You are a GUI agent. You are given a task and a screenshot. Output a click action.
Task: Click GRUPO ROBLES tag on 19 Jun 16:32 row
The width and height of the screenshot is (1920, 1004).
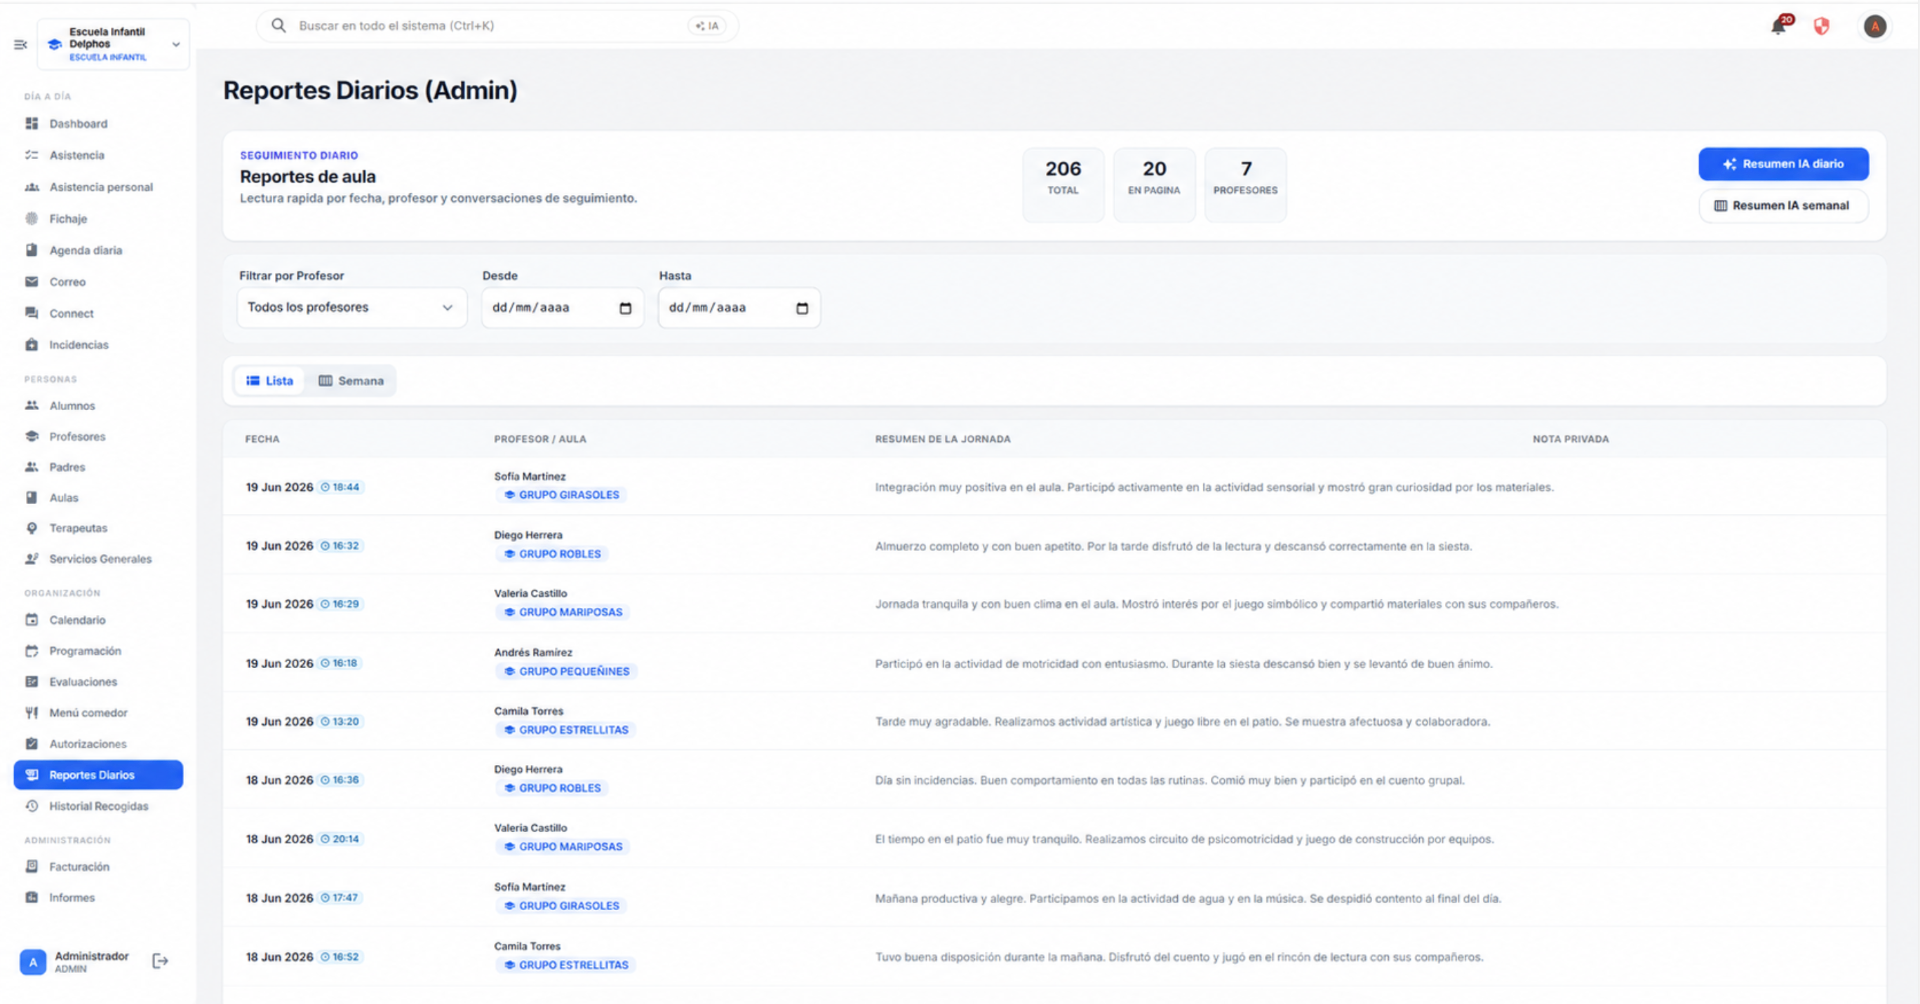point(552,554)
